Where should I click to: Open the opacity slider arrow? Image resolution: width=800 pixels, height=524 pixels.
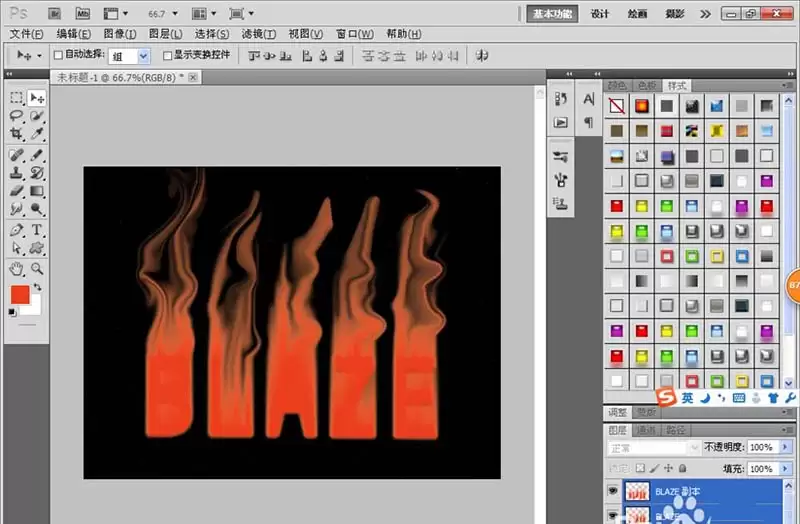click(x=785, y=447)
